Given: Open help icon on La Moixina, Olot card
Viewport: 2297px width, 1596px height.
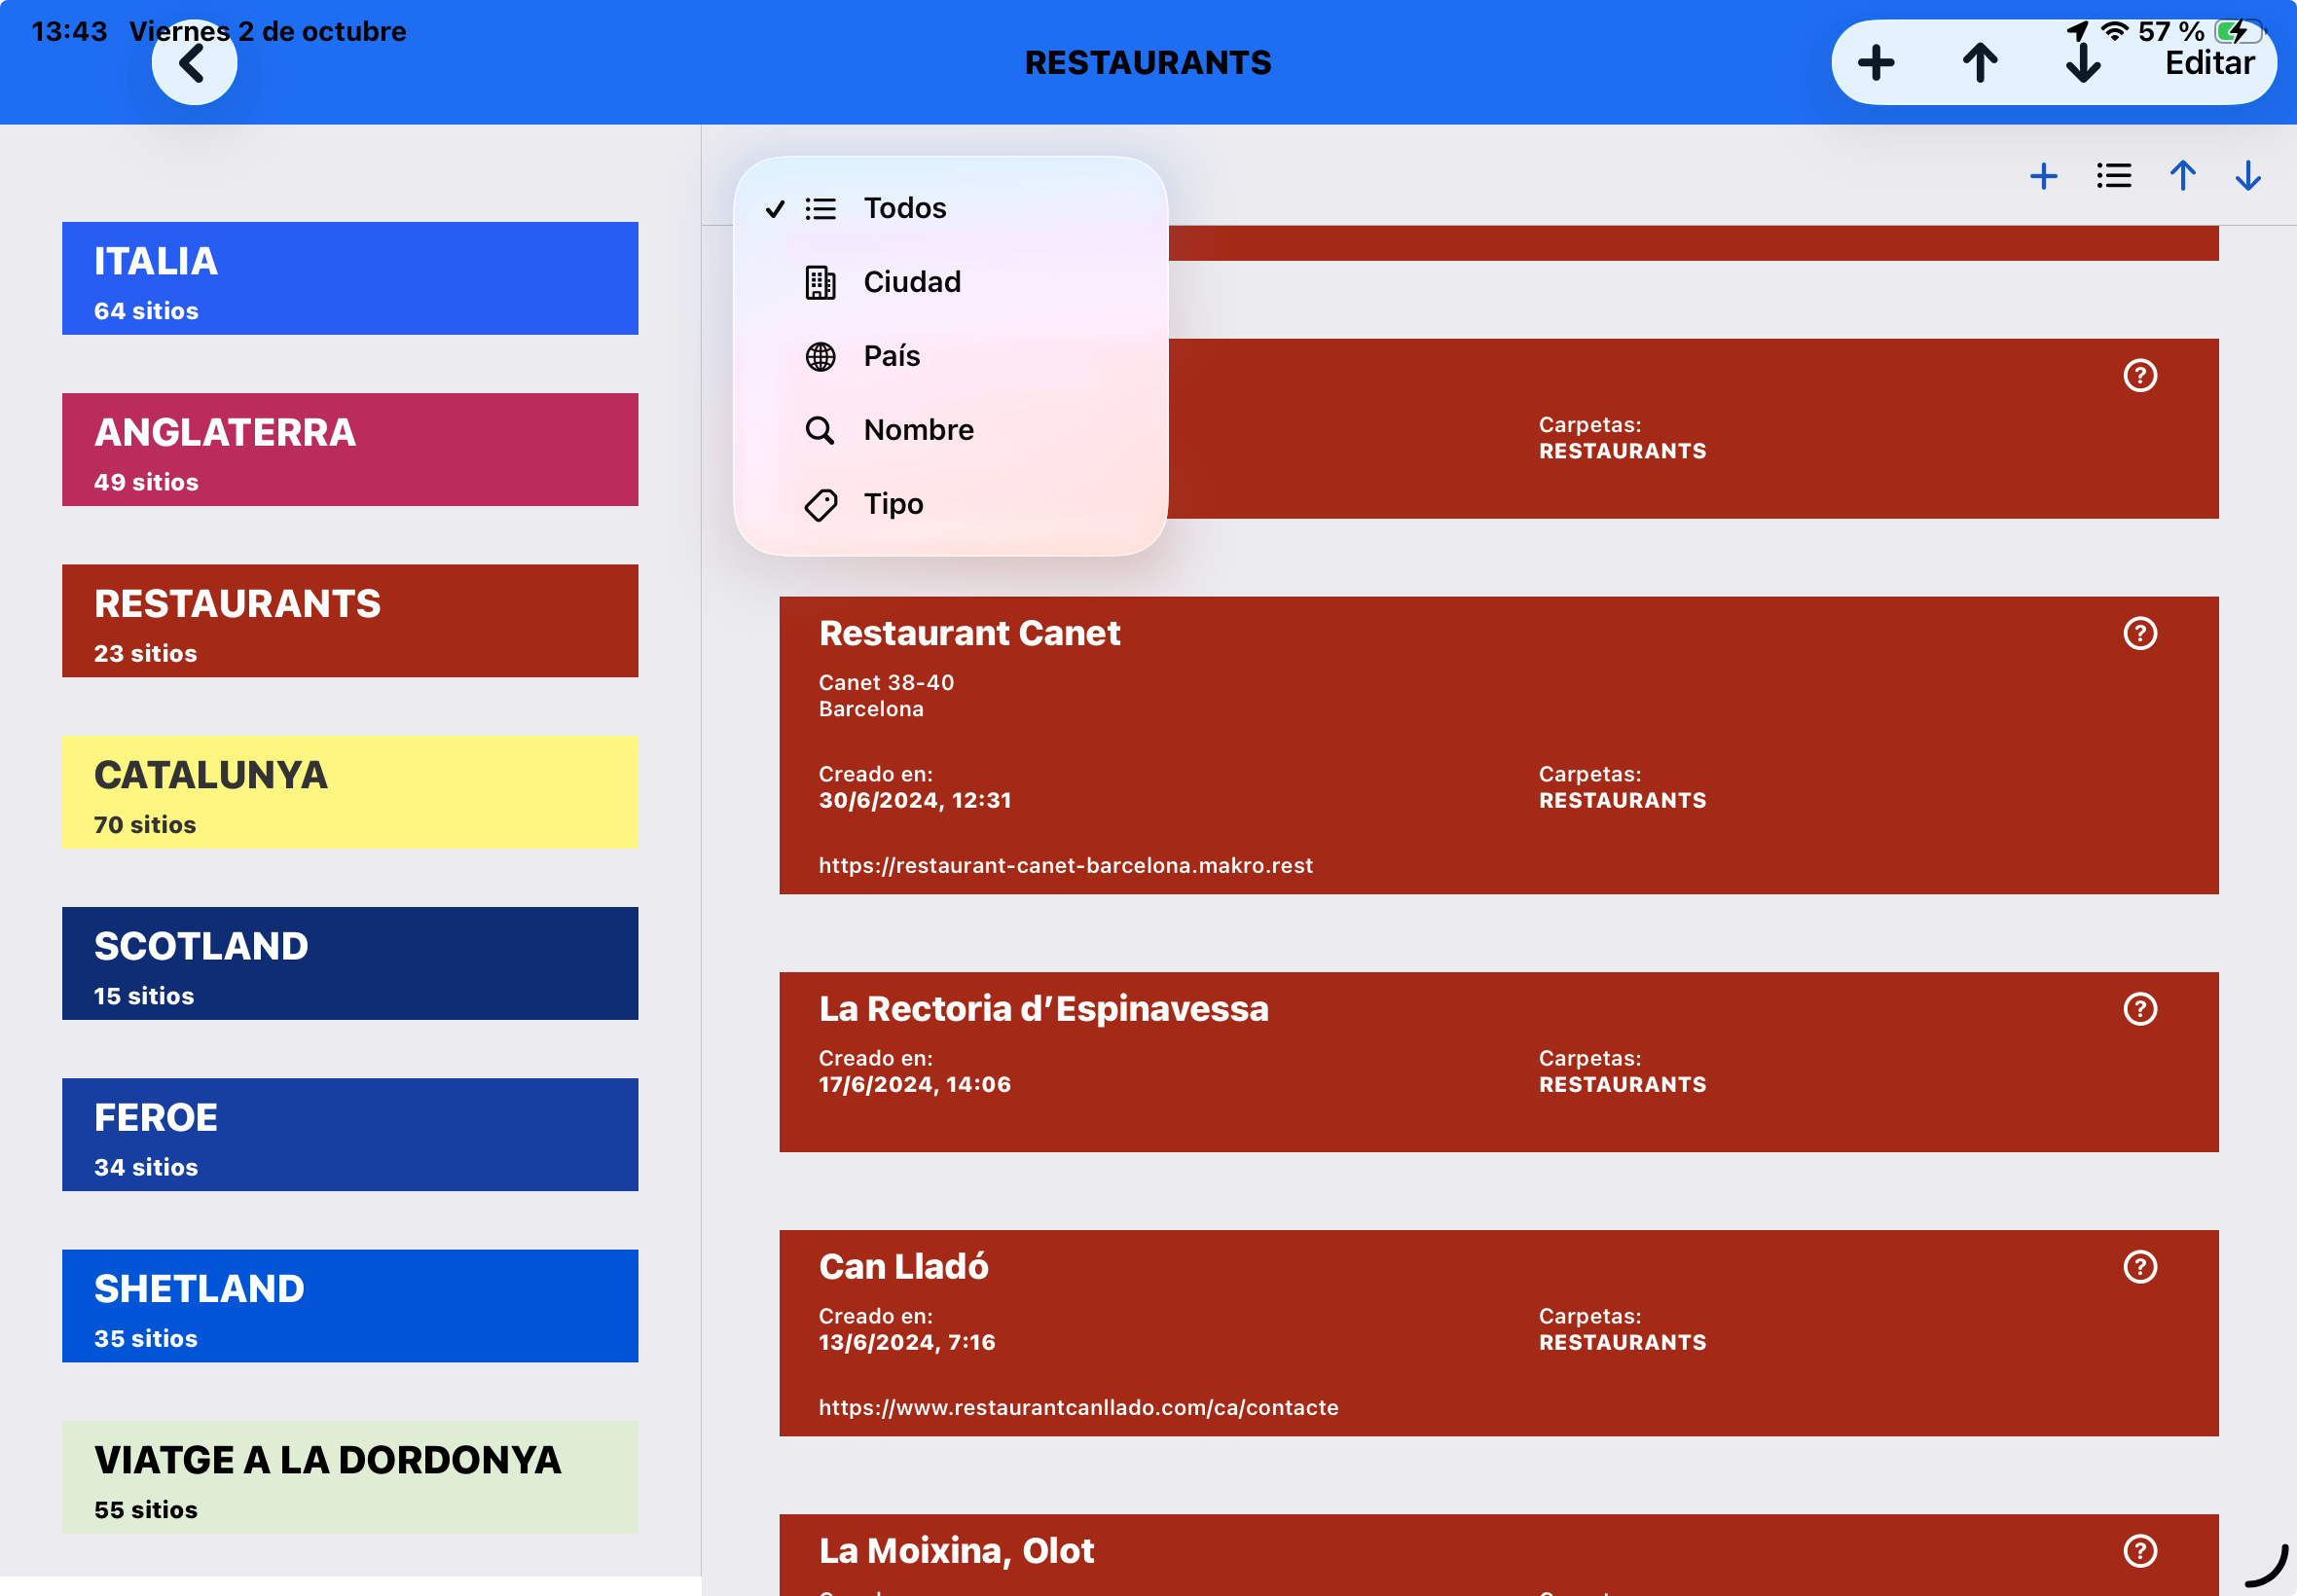Looking at the screenshot, I should pos(2140,1551).
